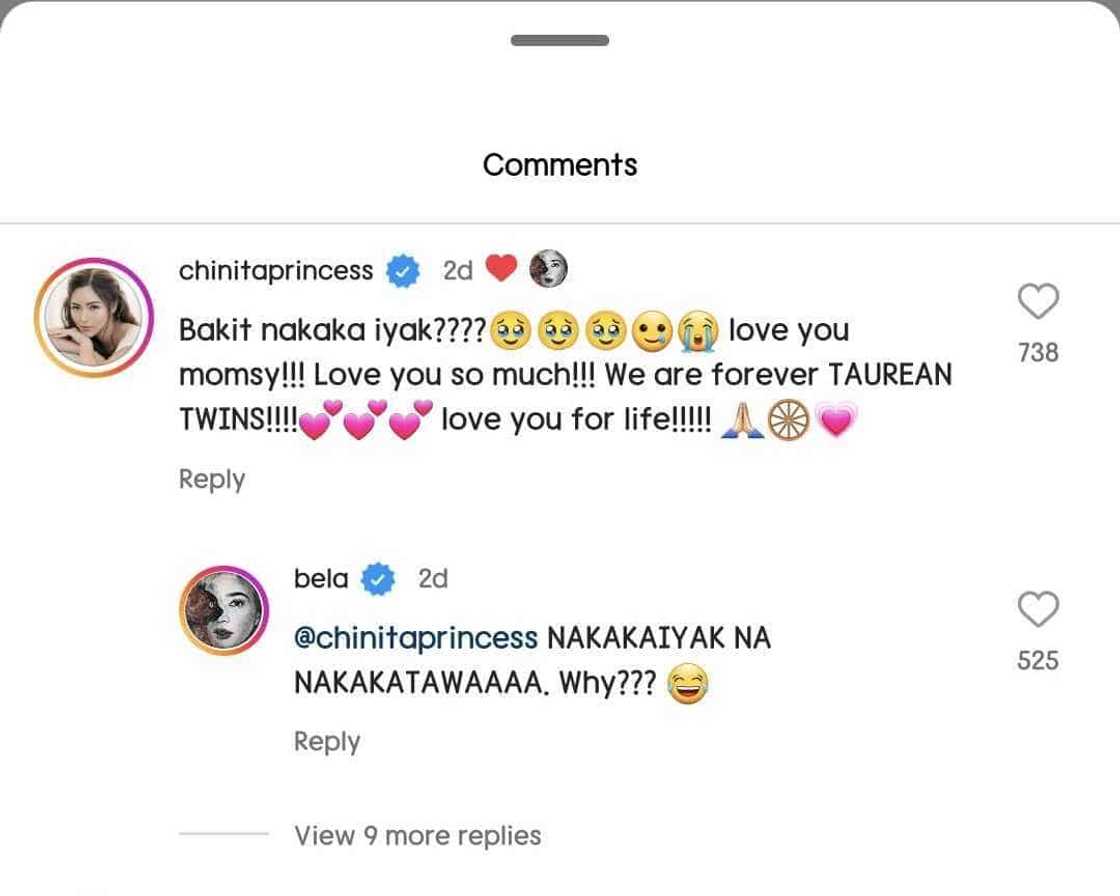Click verified badge next to chinitaprincess
The height and width of the screenshot is (896, 1120).
(402, 270)
